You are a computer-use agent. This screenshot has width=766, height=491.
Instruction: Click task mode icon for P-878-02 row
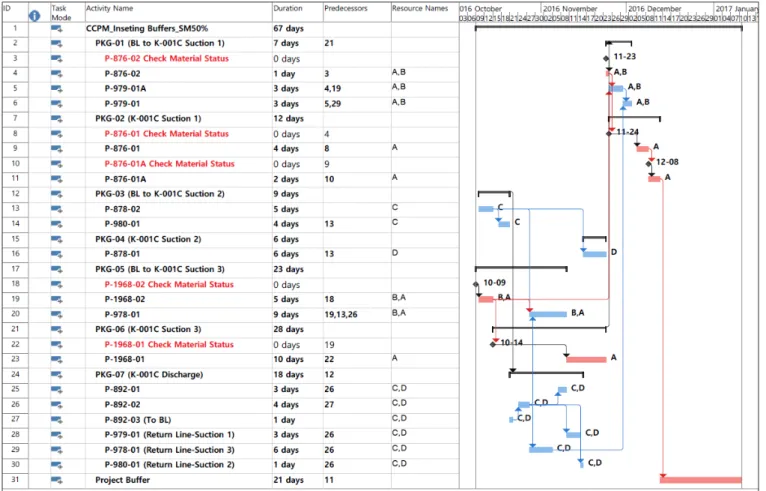click(x=57, y=209)
